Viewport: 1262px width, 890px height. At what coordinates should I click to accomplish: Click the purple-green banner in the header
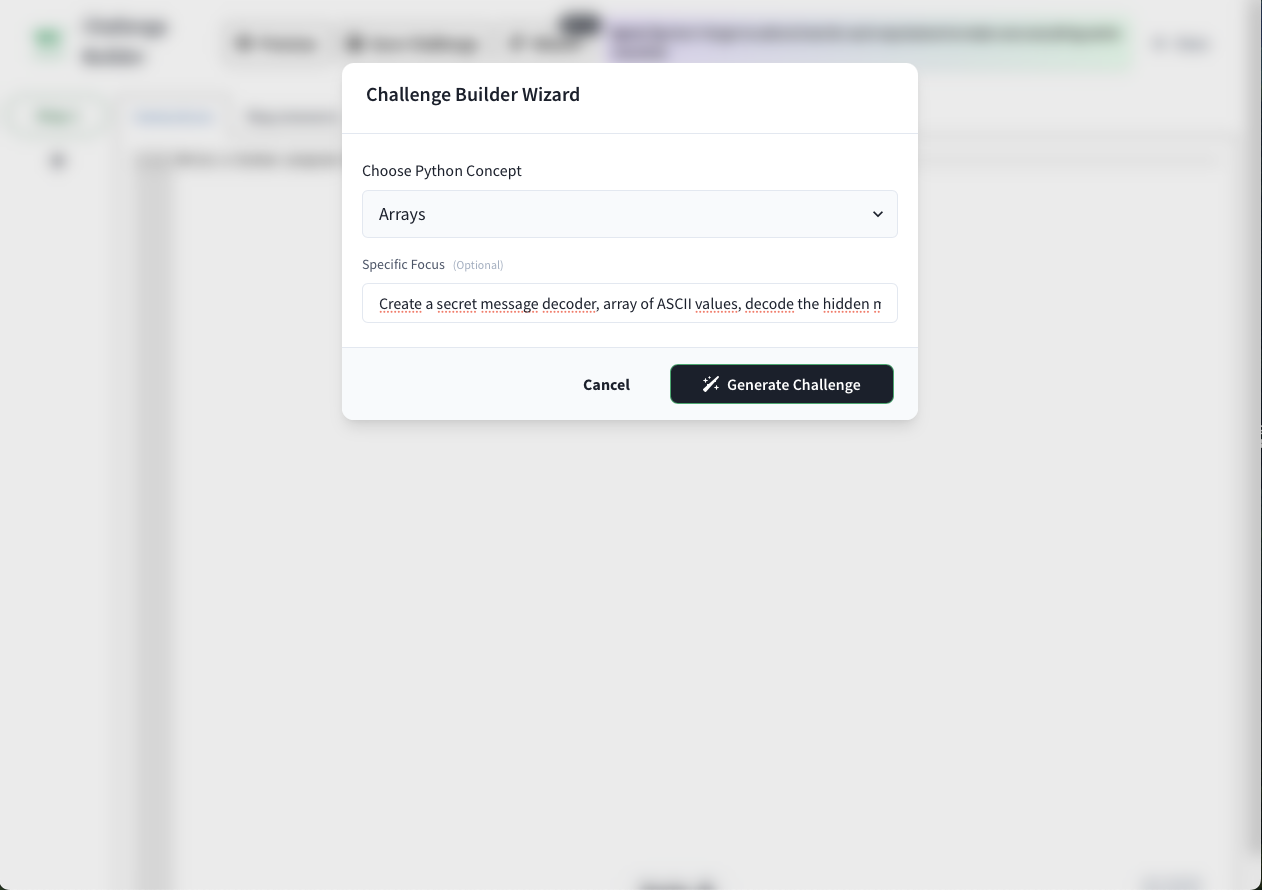tap(868, 43)
